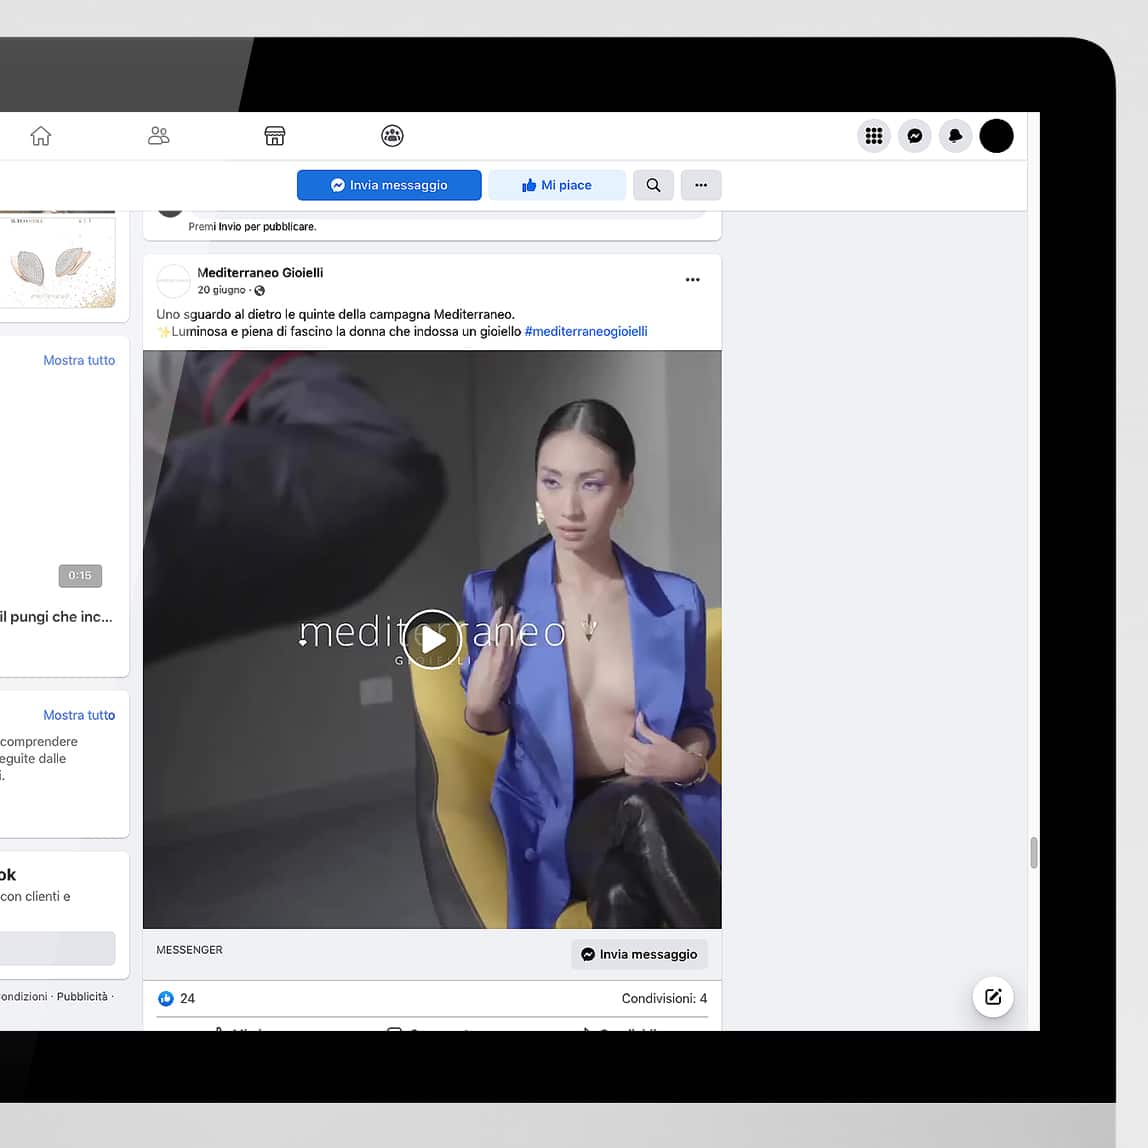Open Messenger chats from top bar
Viewport: 1148px width, 1148px height.
point(915,136)
